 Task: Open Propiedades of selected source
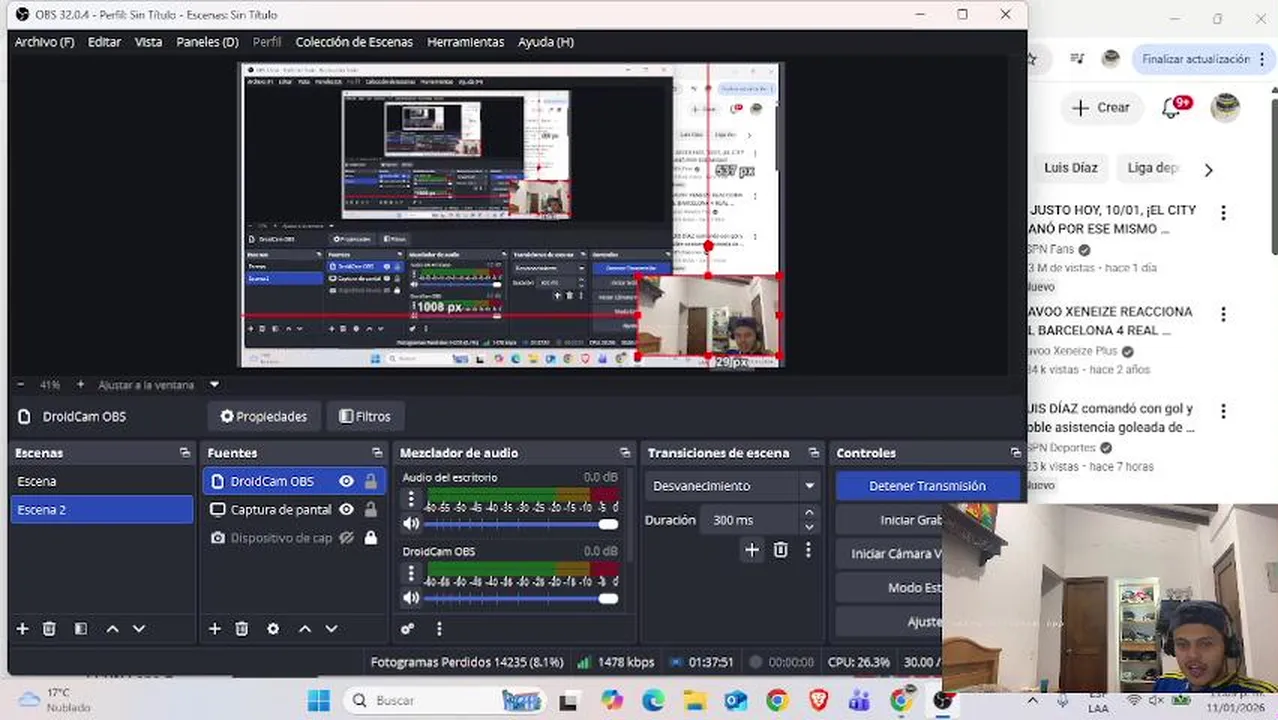tap(264, 416)
